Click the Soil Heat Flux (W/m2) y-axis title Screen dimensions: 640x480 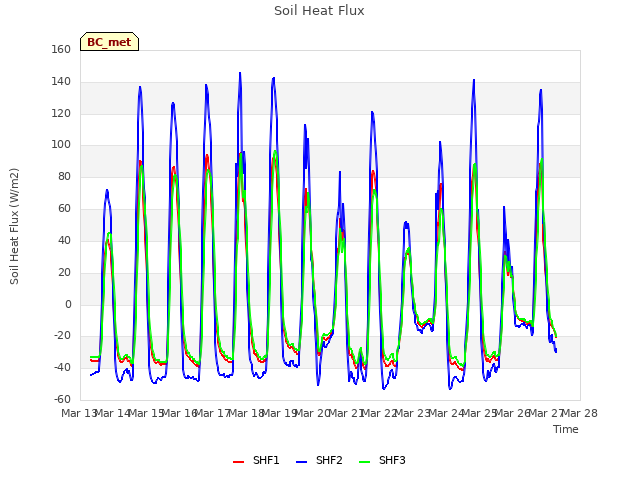click(x=14, y=226)
